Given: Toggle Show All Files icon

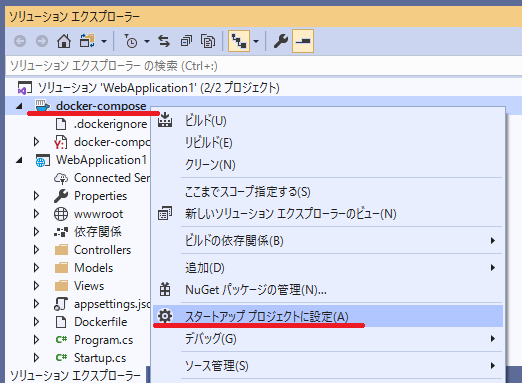Looking at the screenshot, I should tap(208, 41).
